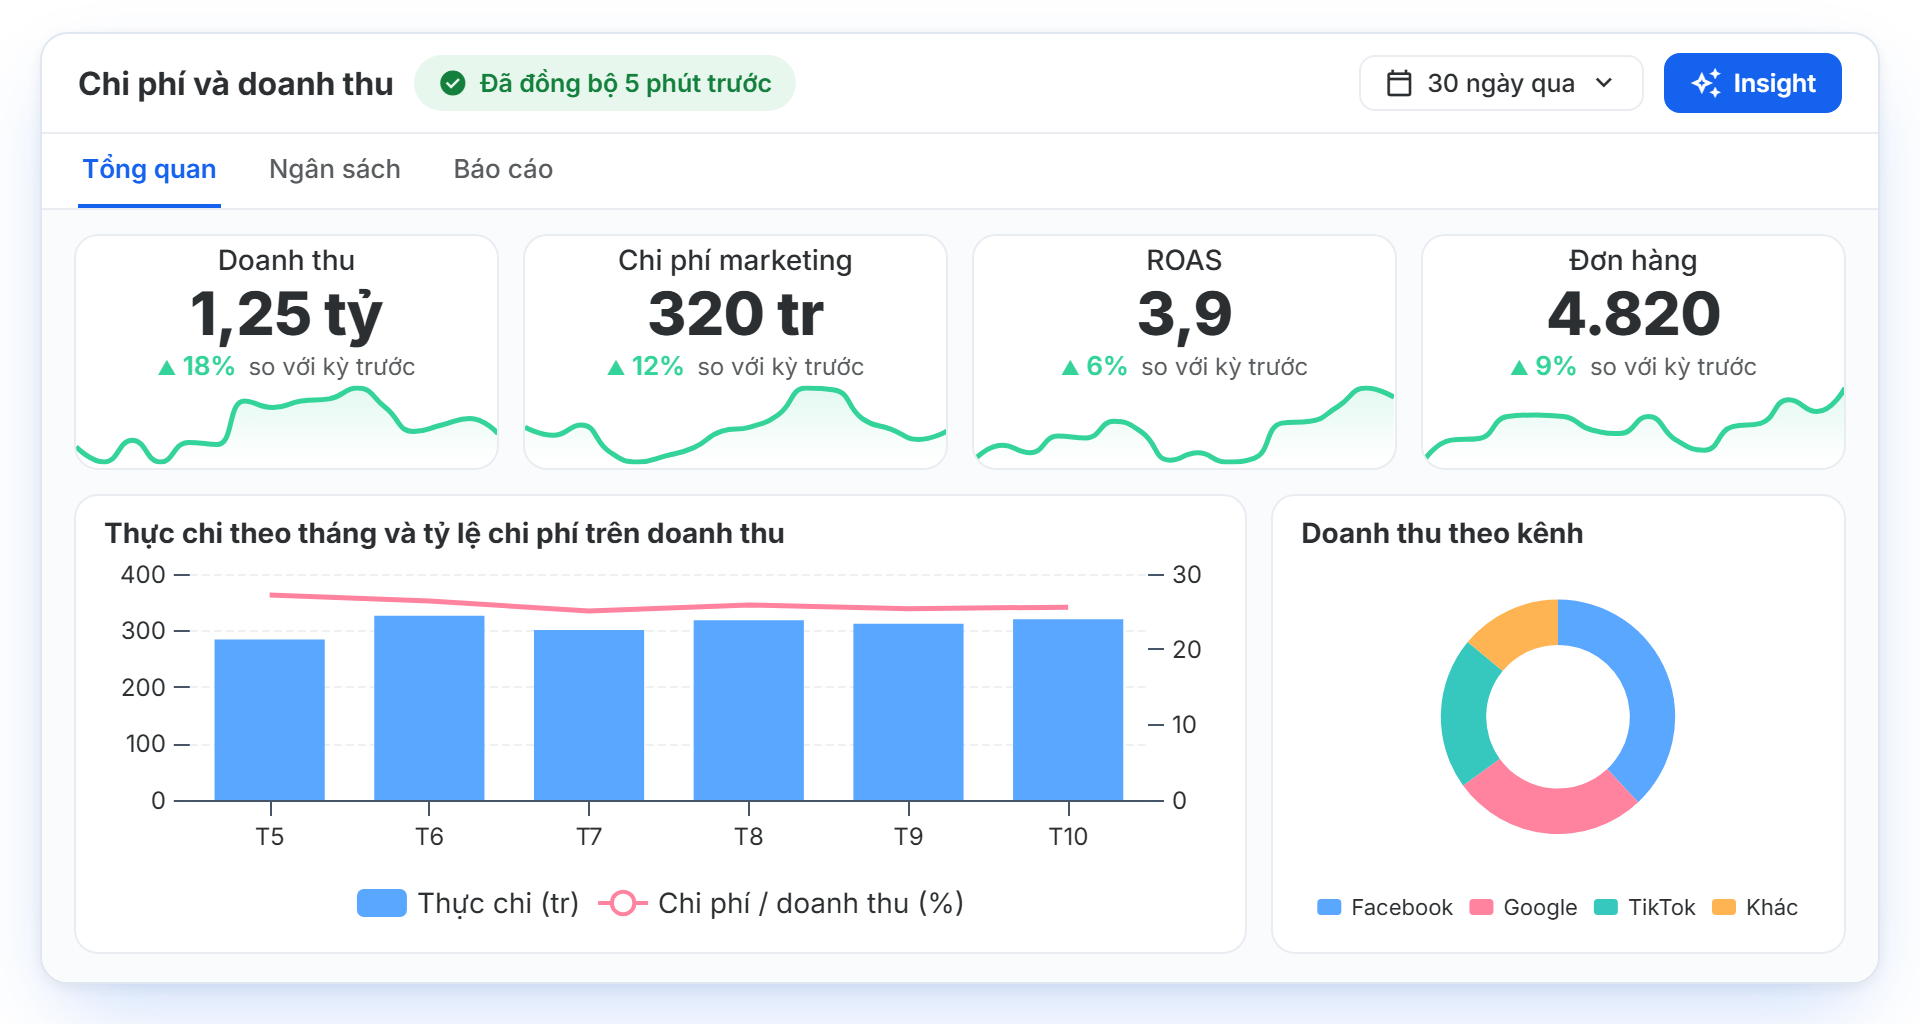Screen dimensions: 1920x1024
Task: Select the T5 bar in chart
Action: [x=270, y=720]
